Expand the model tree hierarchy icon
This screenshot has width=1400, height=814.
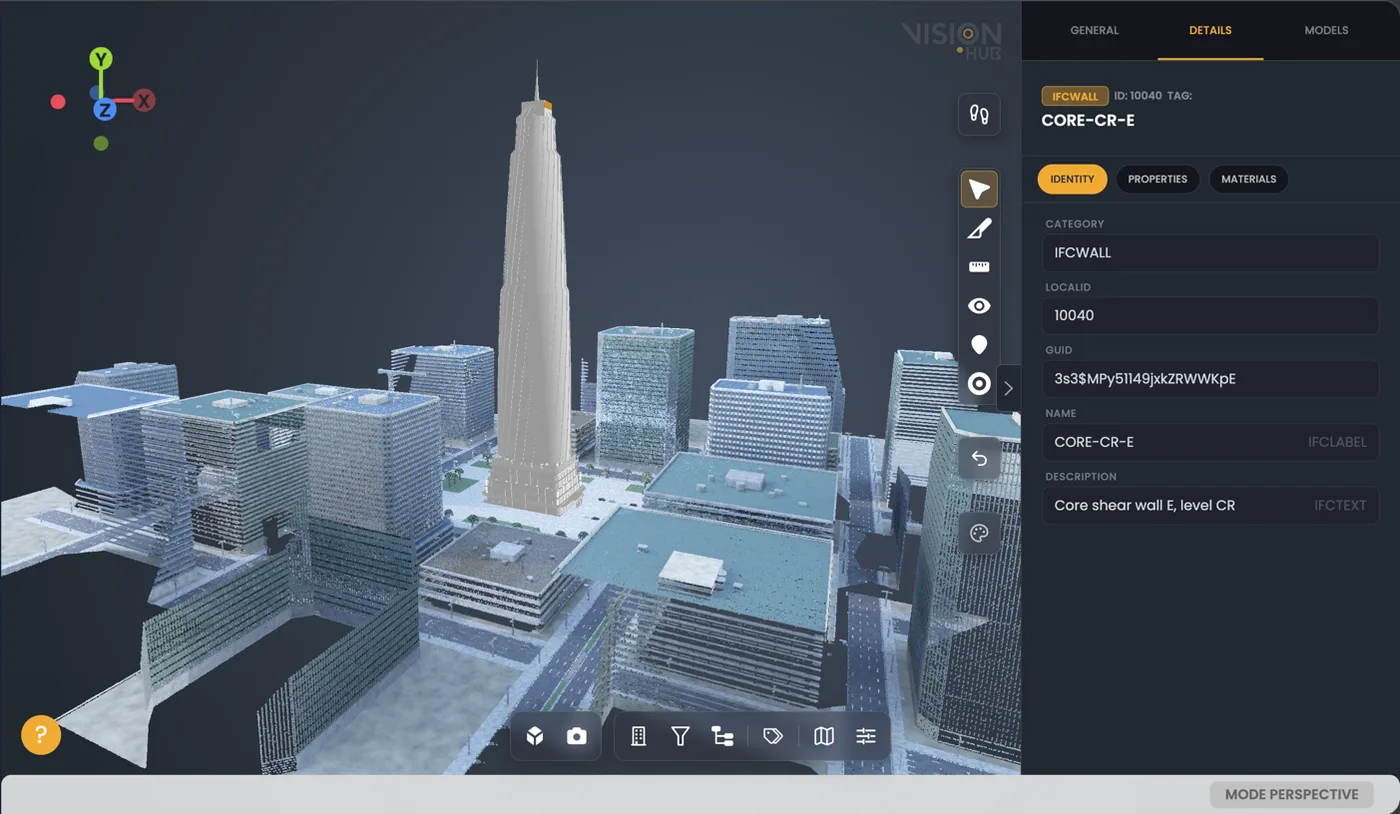coord(722,736)
